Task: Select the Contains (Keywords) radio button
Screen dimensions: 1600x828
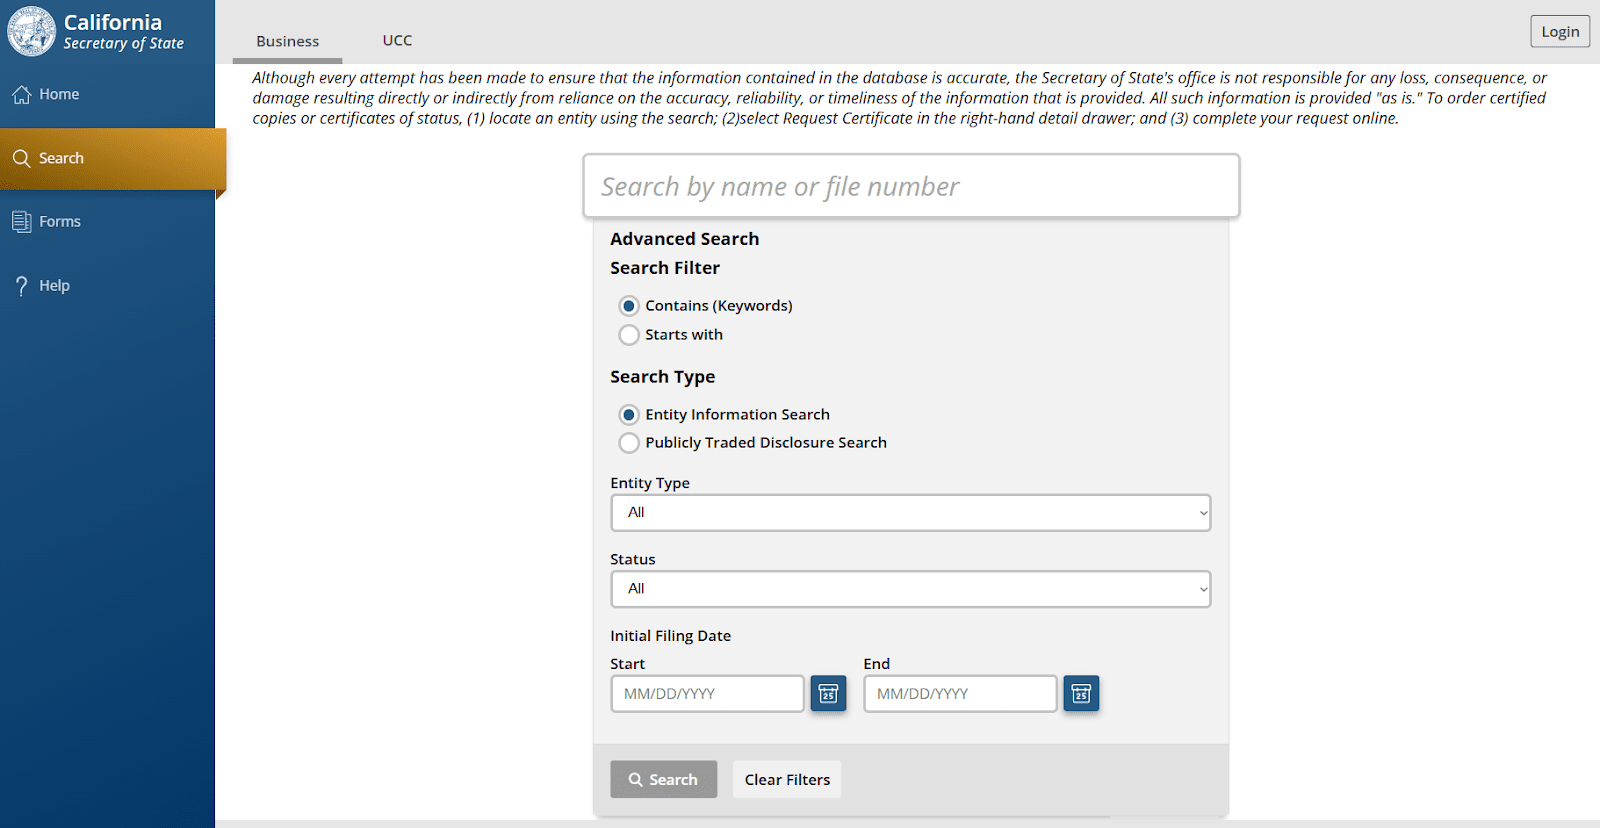Action: (629, 306)
